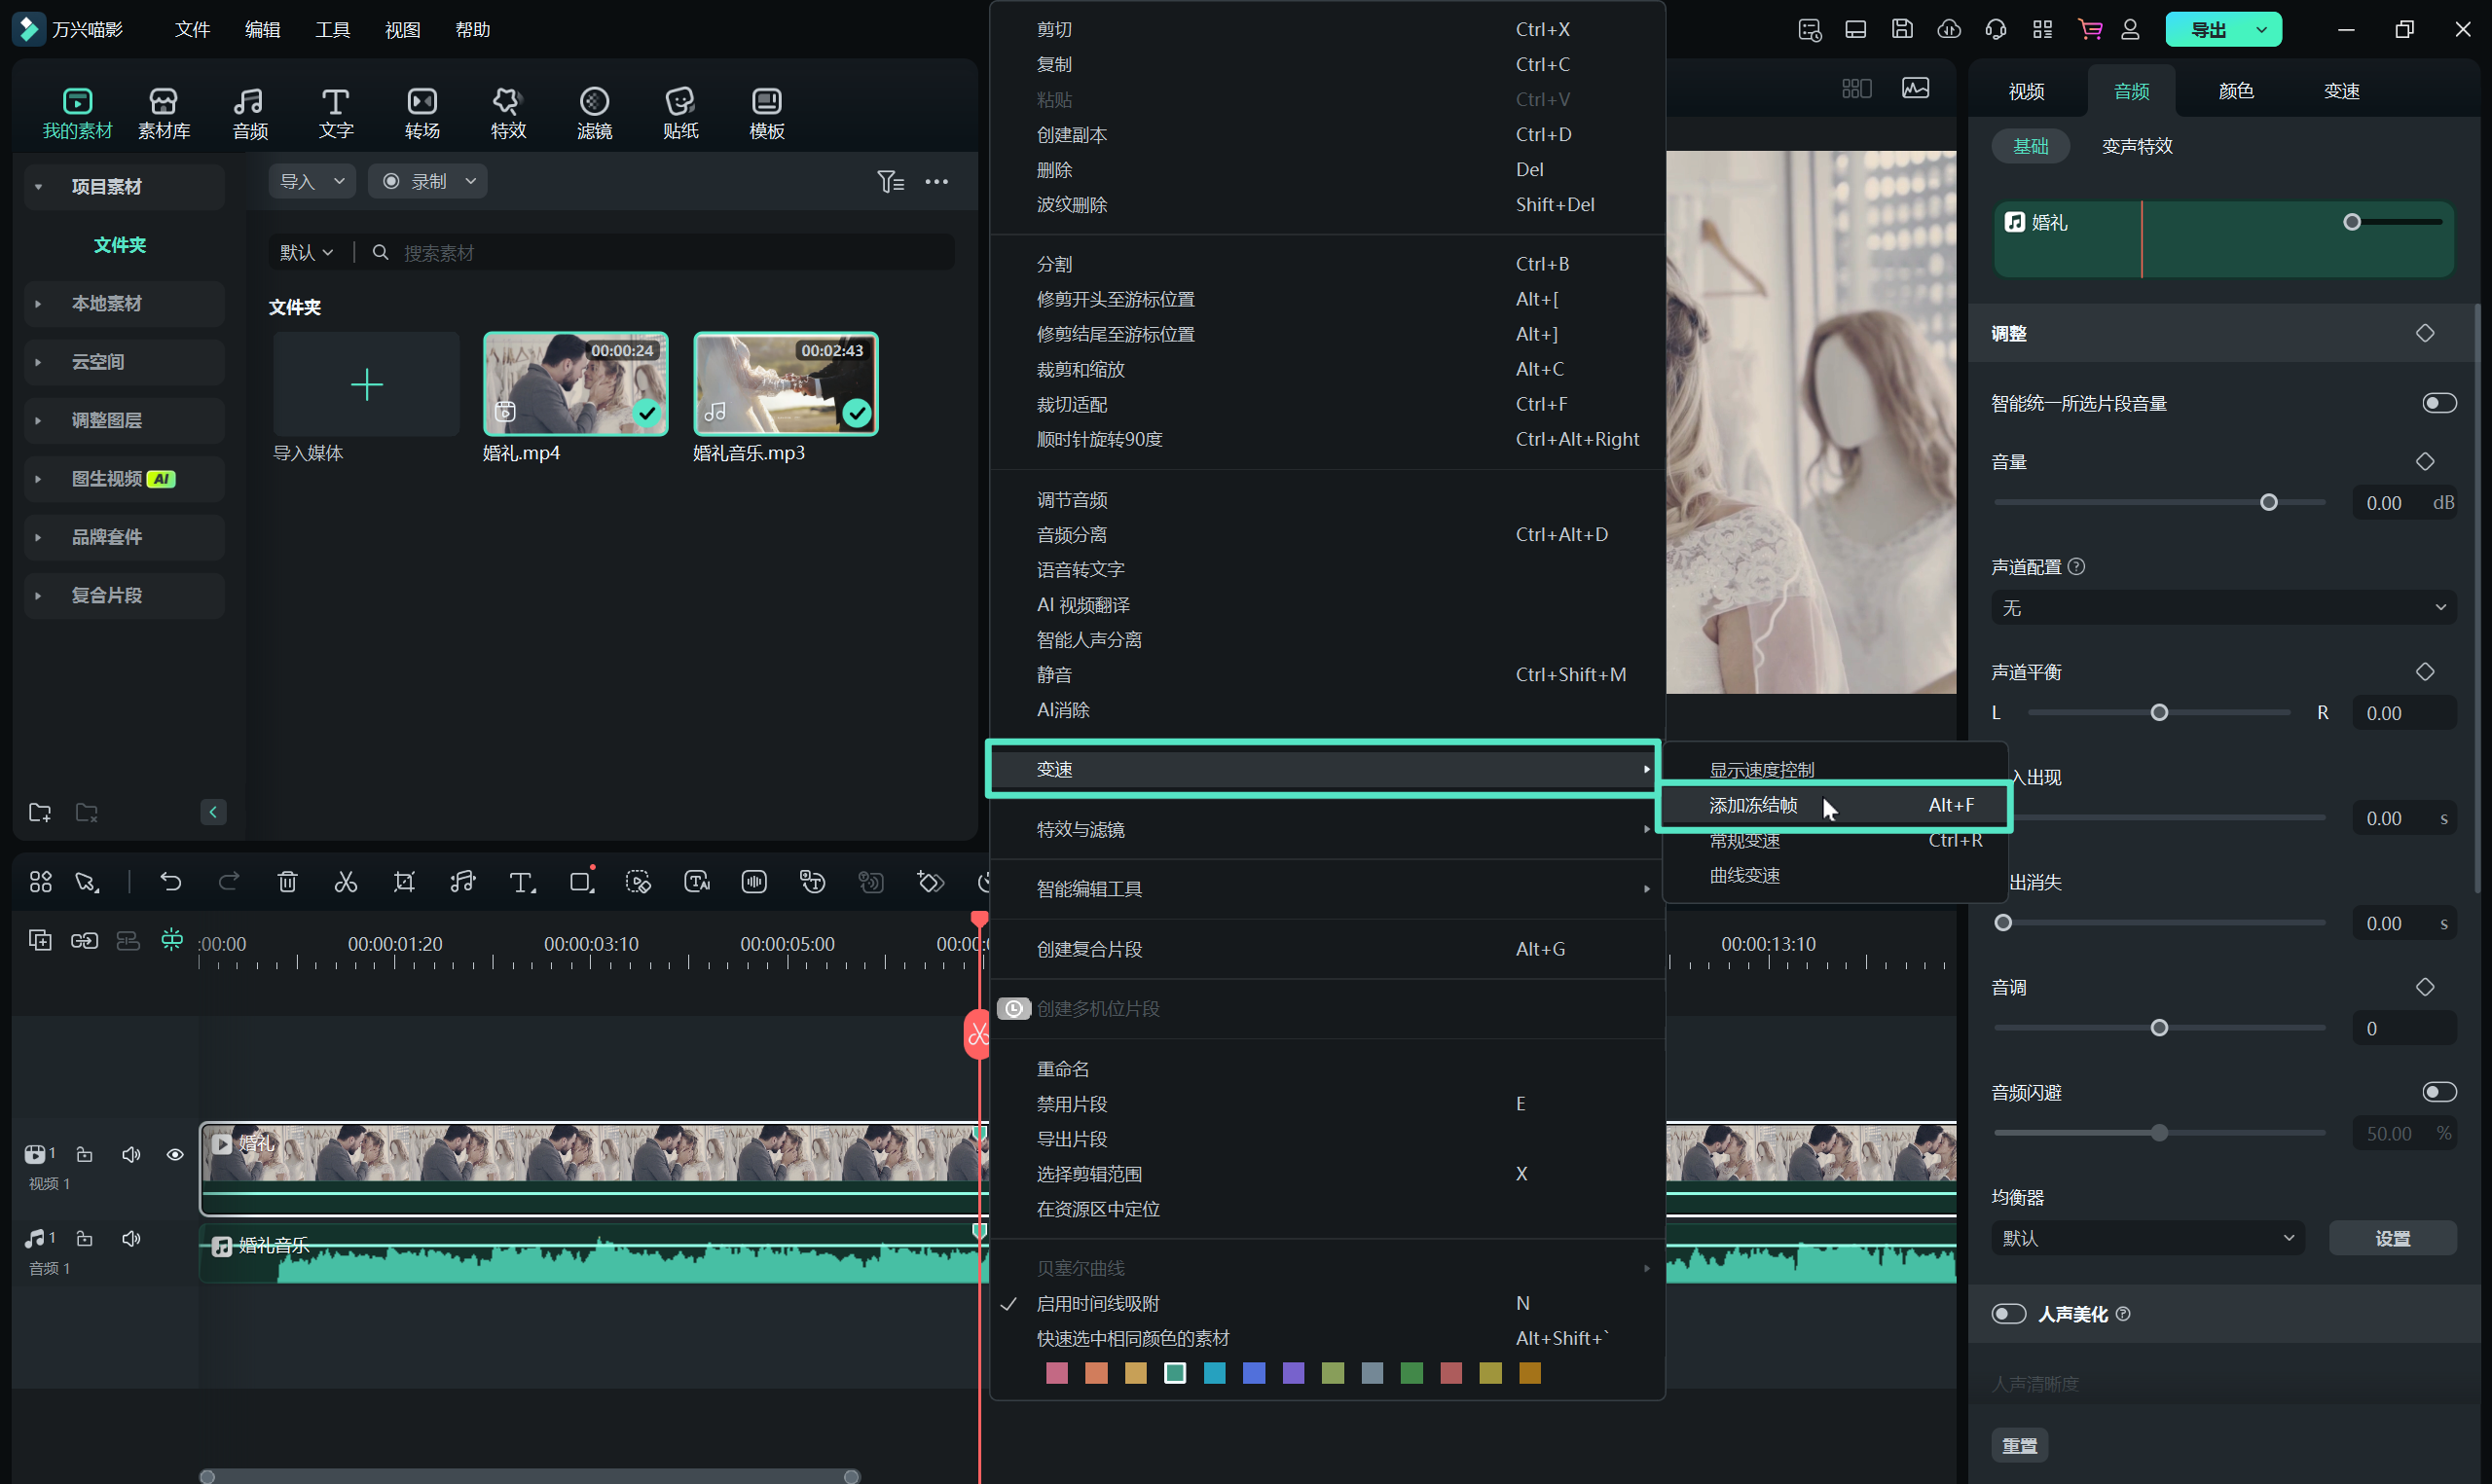Image resolution: width=2492 pixels, height=1484 pixels.
Task: Click the trash delete icon in timeline toolbar
Action: [x=287, y=882]
